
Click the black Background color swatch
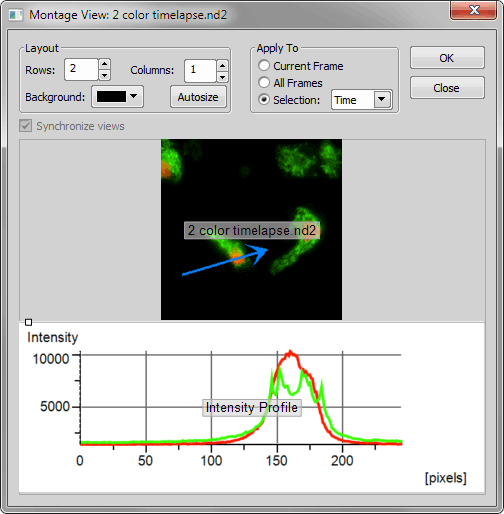pos(111,97)
